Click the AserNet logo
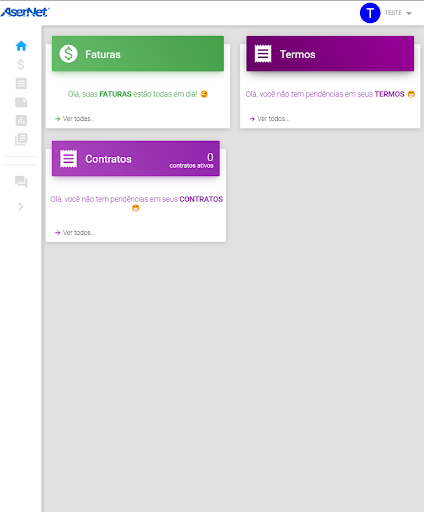 click(25, 12)
